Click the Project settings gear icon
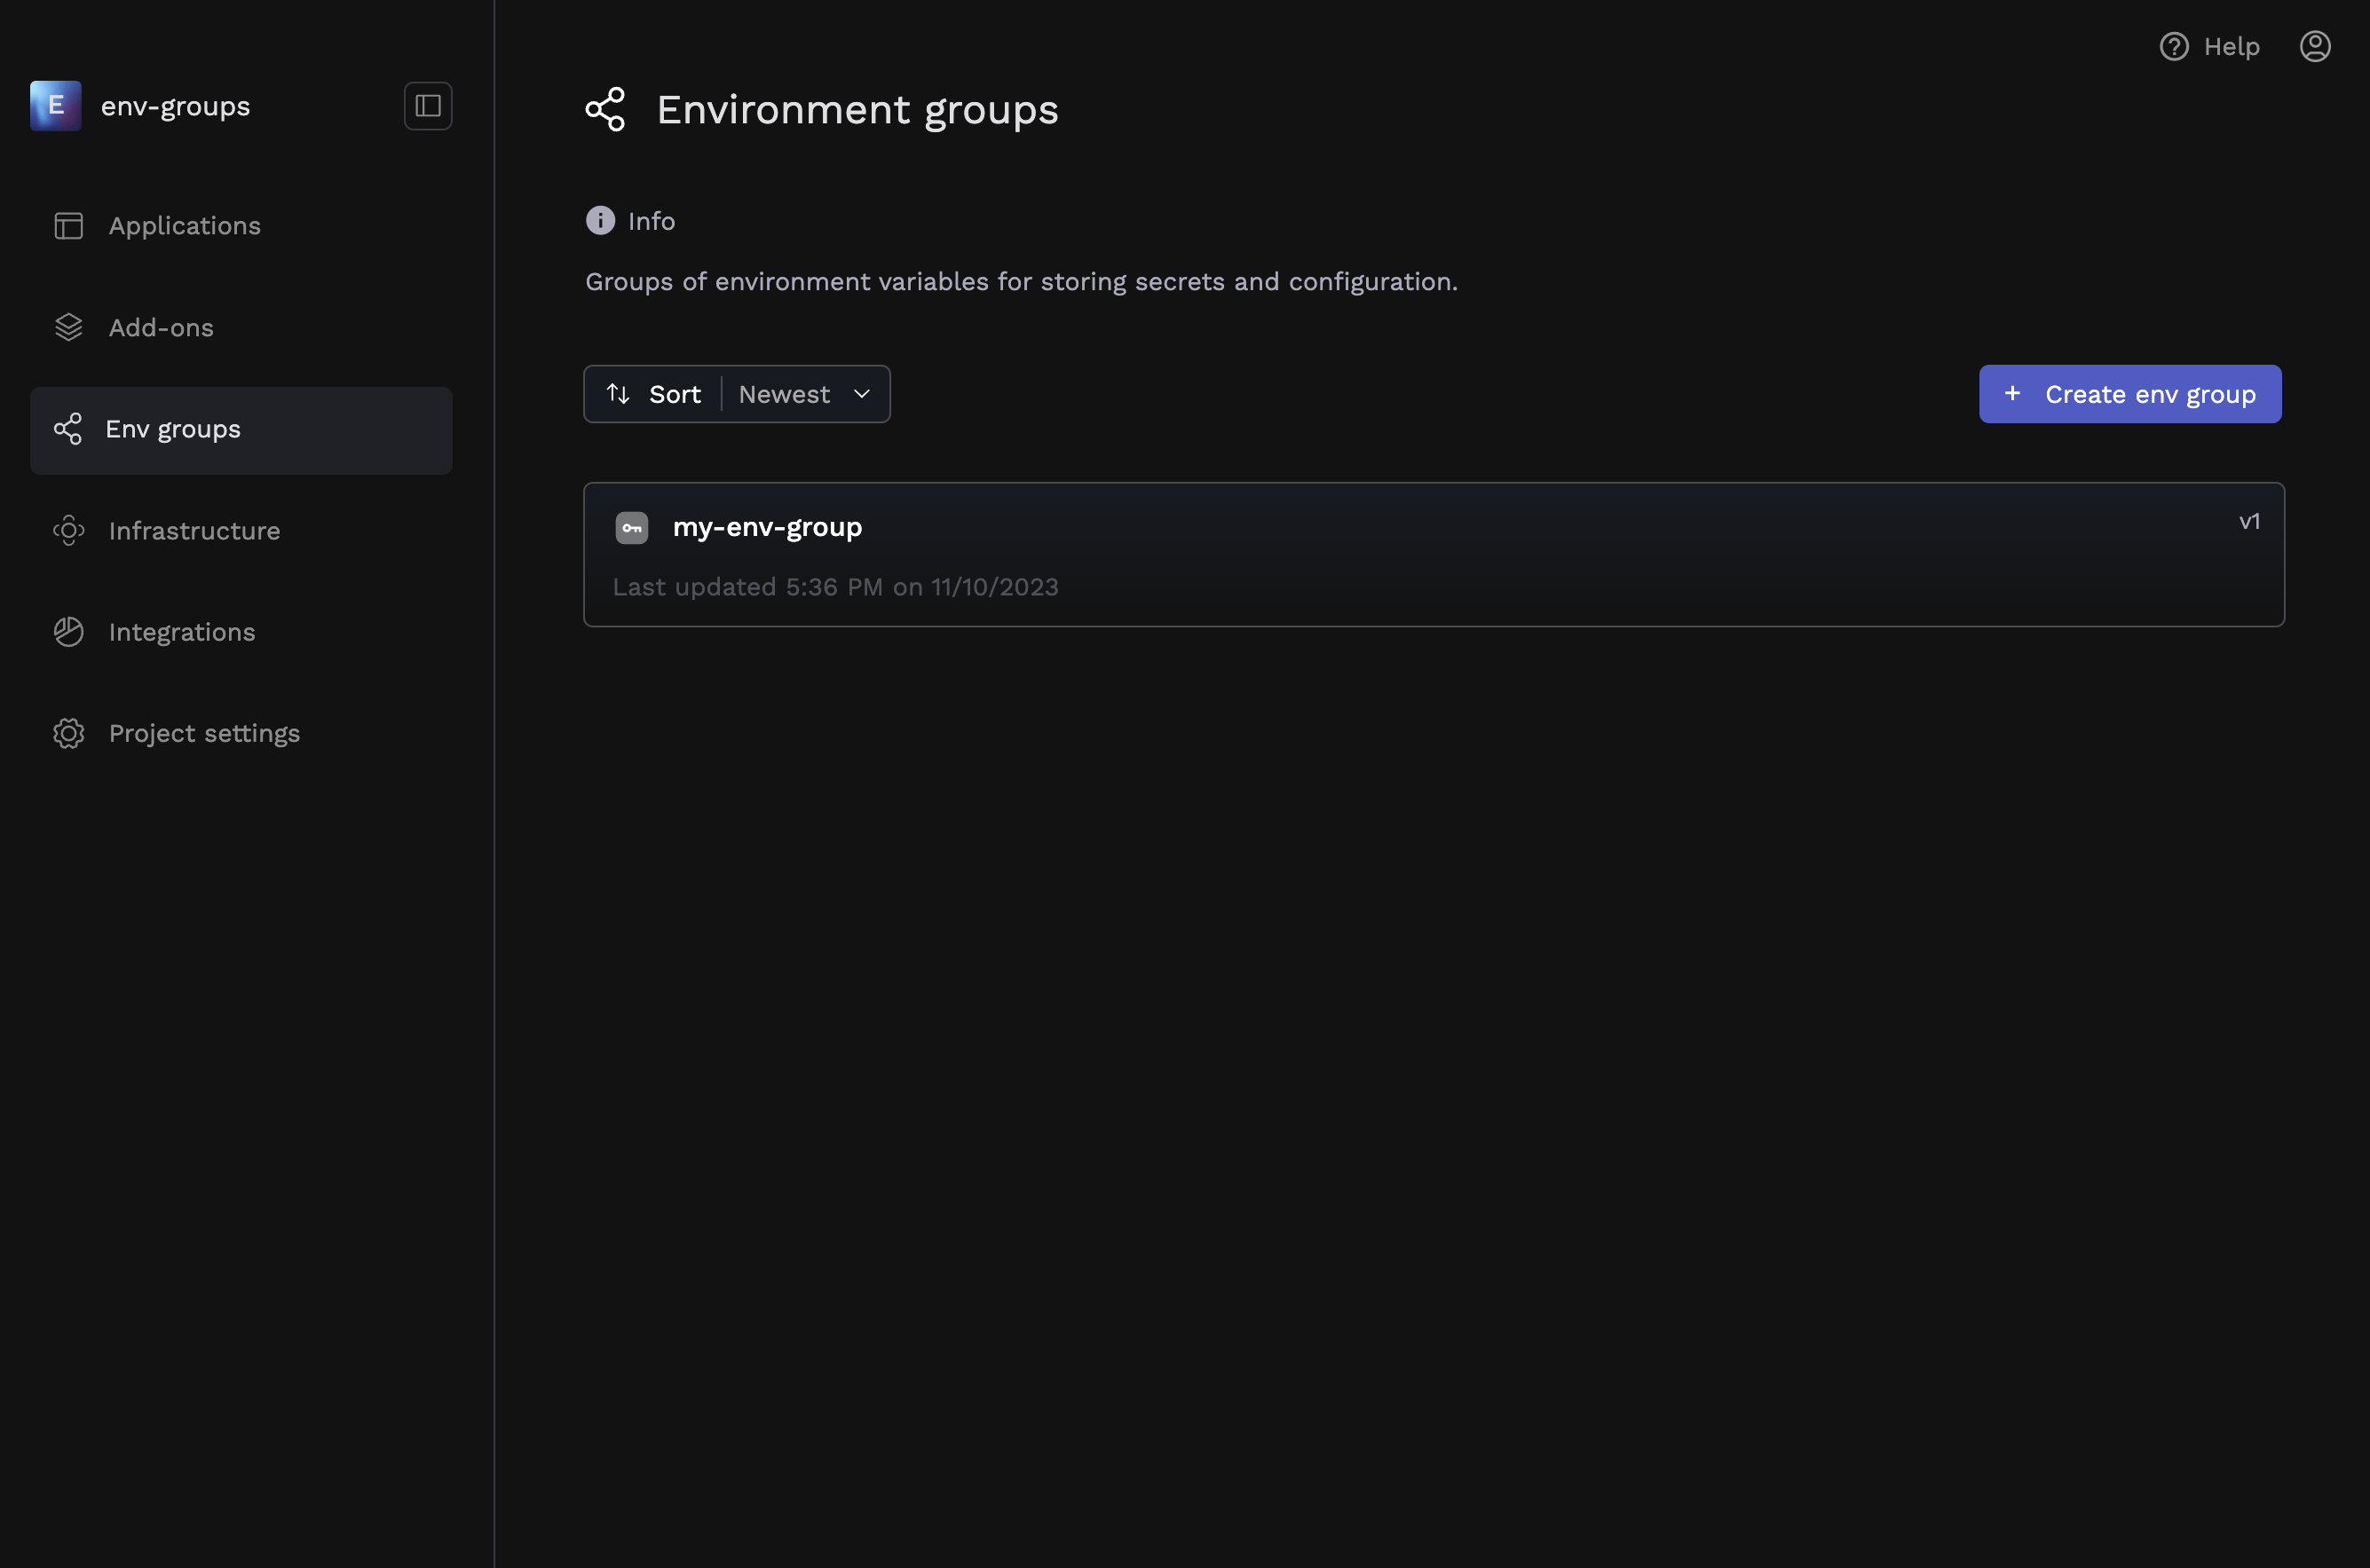Image resolution: width=2370 pixels, height=1568 pixels. [68, 733]
